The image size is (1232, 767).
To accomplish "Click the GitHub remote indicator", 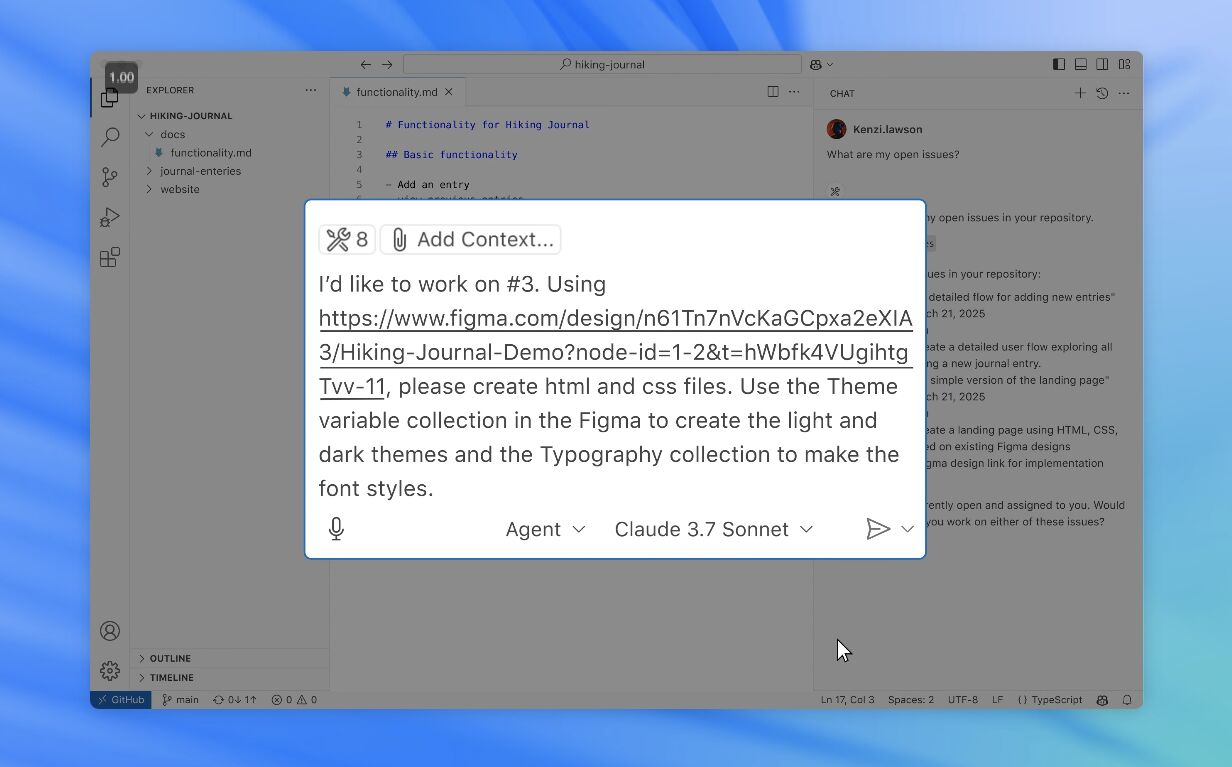I will point(121,700).
